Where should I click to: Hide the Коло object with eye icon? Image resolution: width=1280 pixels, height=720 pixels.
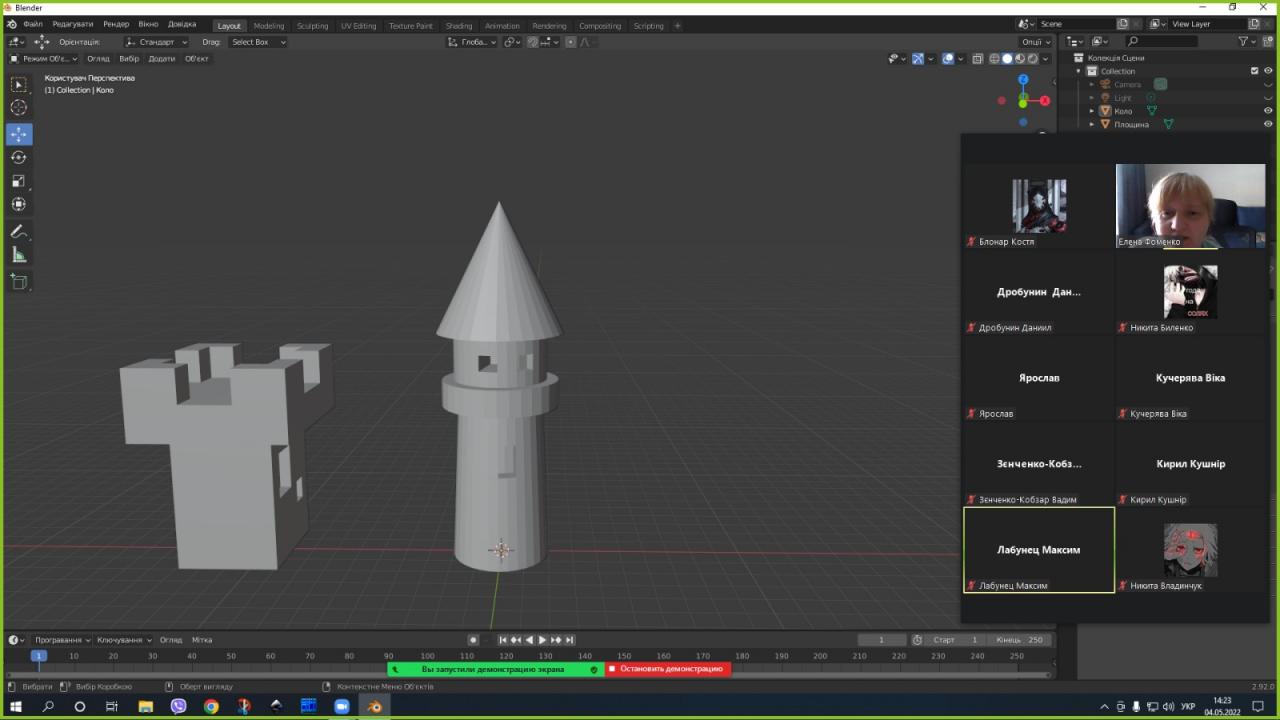pyautogui.click(x=1268, y=111)
